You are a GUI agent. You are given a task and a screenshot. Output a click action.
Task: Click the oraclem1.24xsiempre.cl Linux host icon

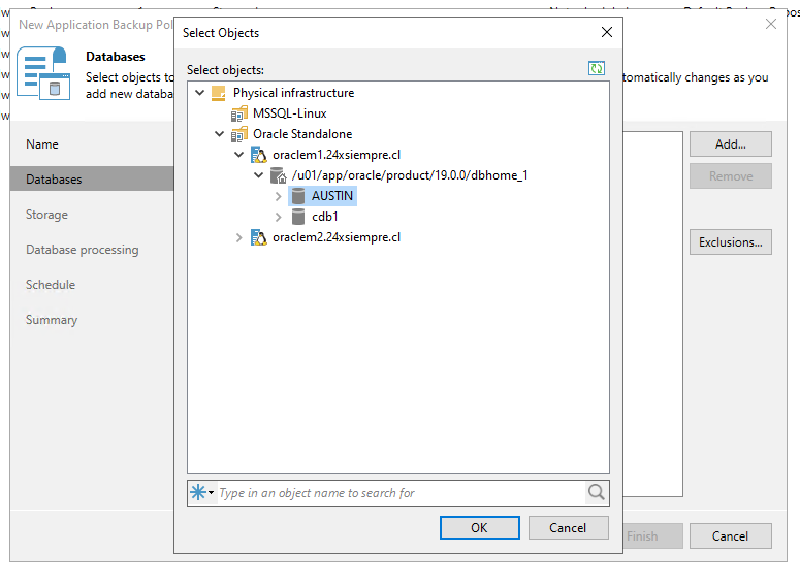pyautogui.click(x=259, y=155)
